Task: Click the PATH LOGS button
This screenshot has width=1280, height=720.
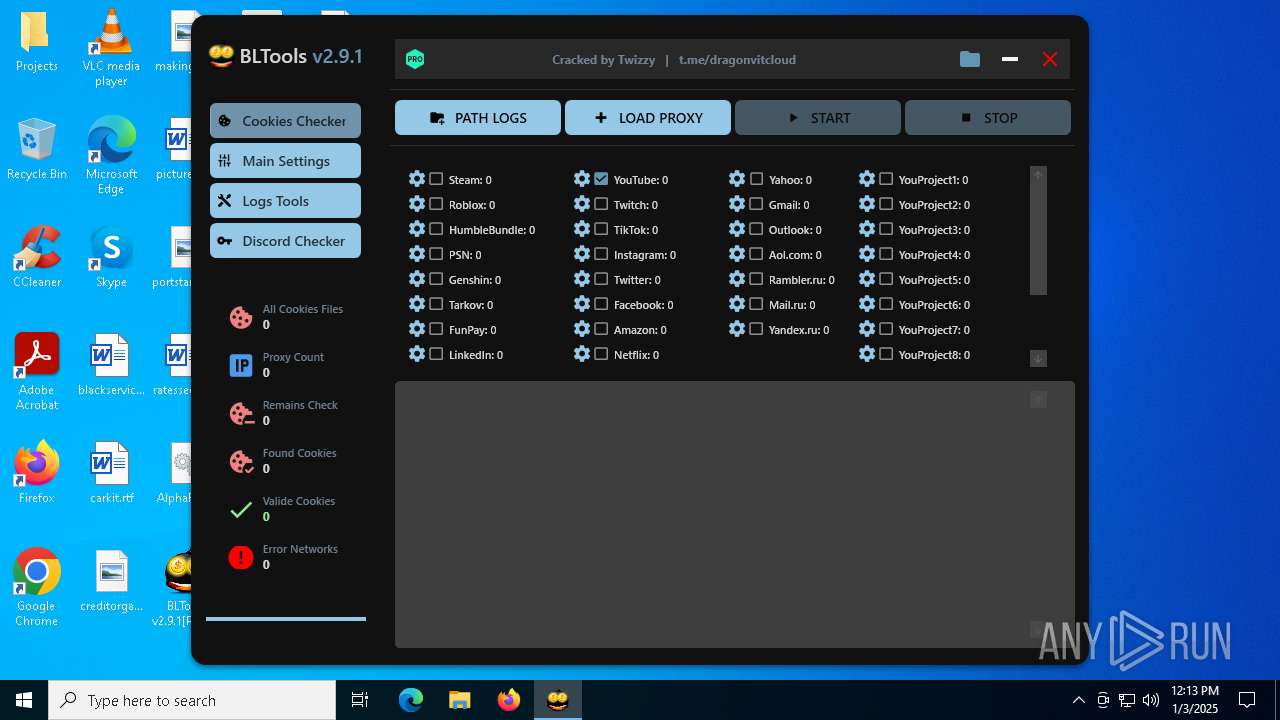Action: [478, 117]
